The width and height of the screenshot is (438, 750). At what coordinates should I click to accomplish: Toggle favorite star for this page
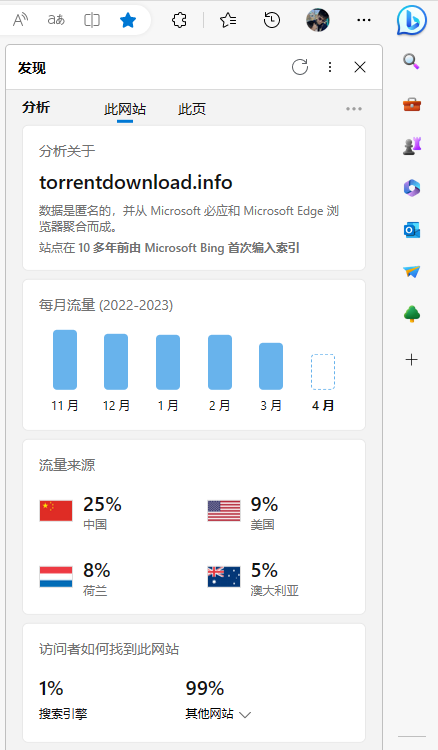(128, 20)
